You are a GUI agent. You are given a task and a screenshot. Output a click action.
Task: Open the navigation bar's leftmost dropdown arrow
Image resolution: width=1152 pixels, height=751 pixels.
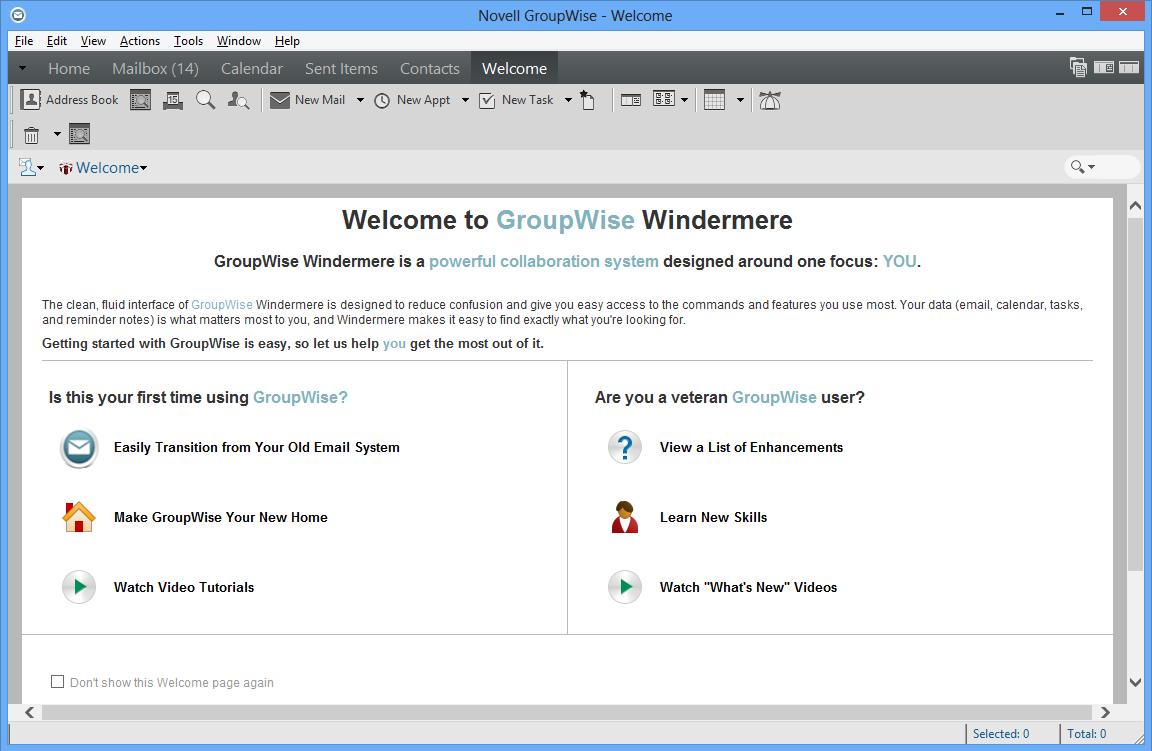tap(22, 68)
